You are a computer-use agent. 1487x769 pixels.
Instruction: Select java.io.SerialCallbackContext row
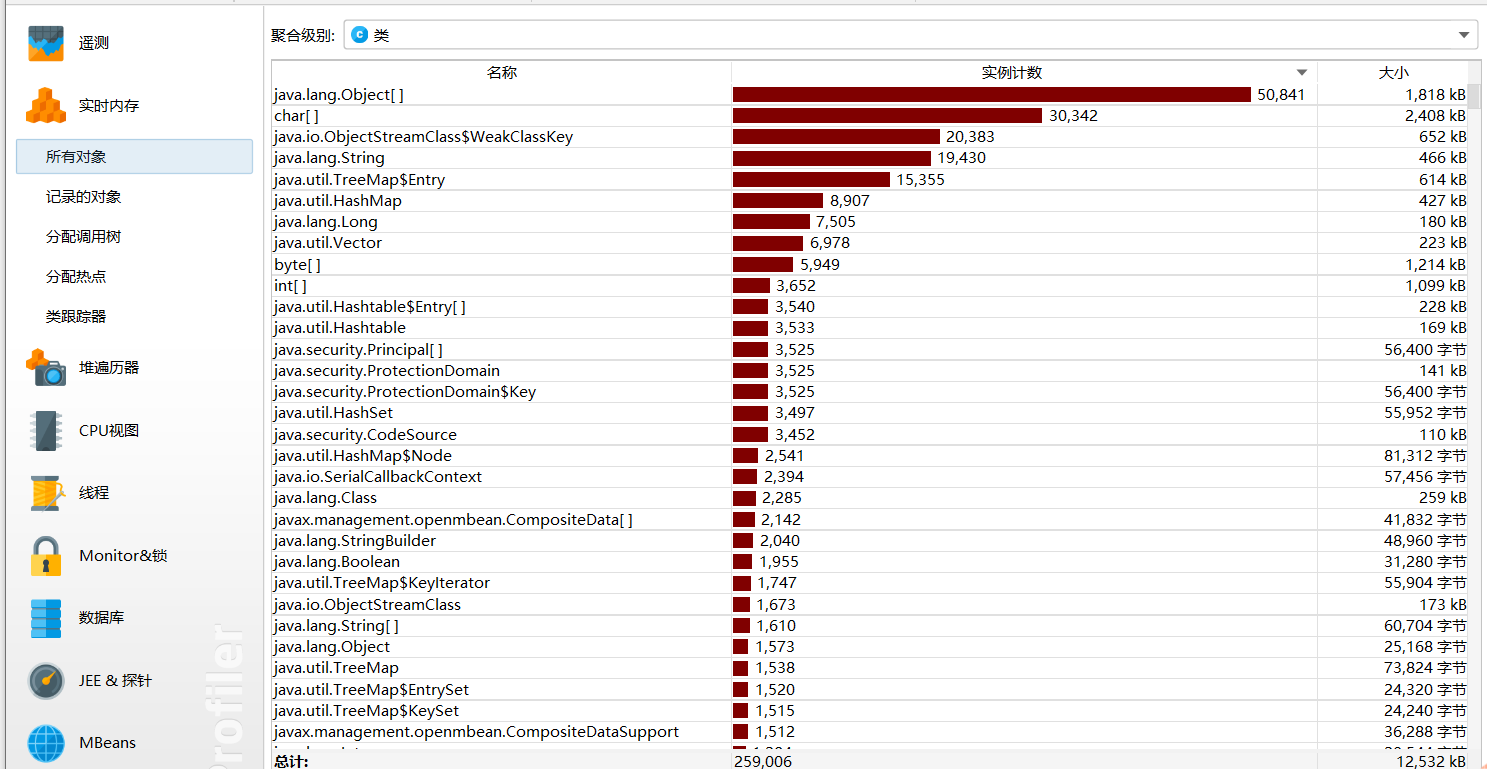[870, 477]
